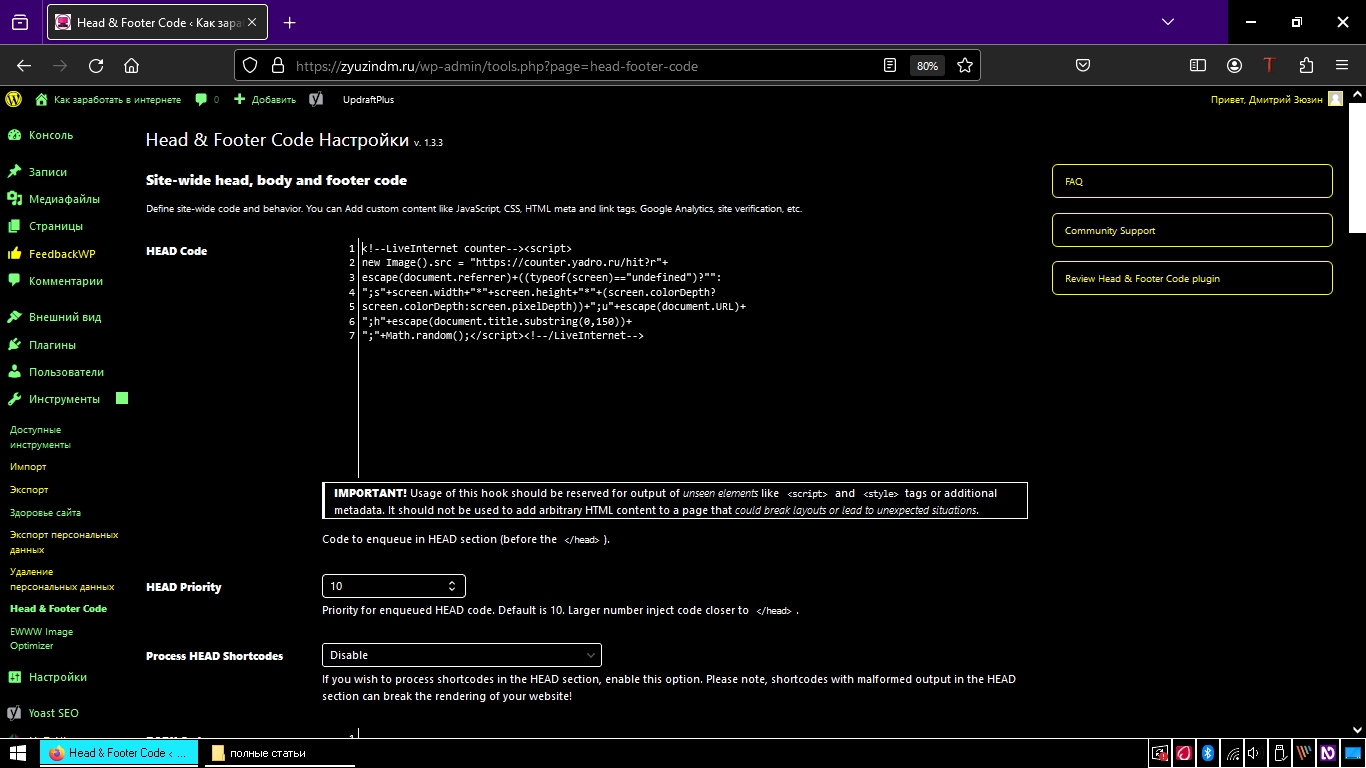The width and height of the screenshot is (1366, 768).
Task: Open Страницы in the sidebar
Action: pyautogui.click(x=56, y=226)
